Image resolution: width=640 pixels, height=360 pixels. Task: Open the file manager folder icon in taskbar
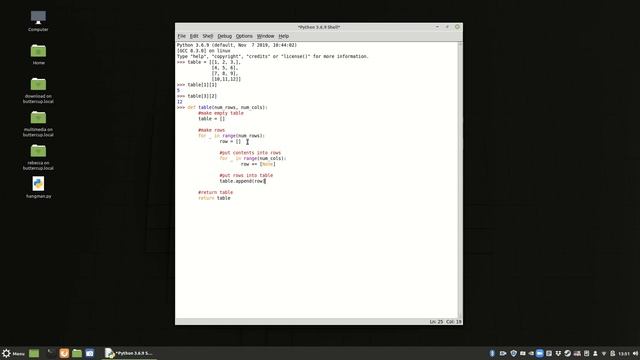(77, 353)
